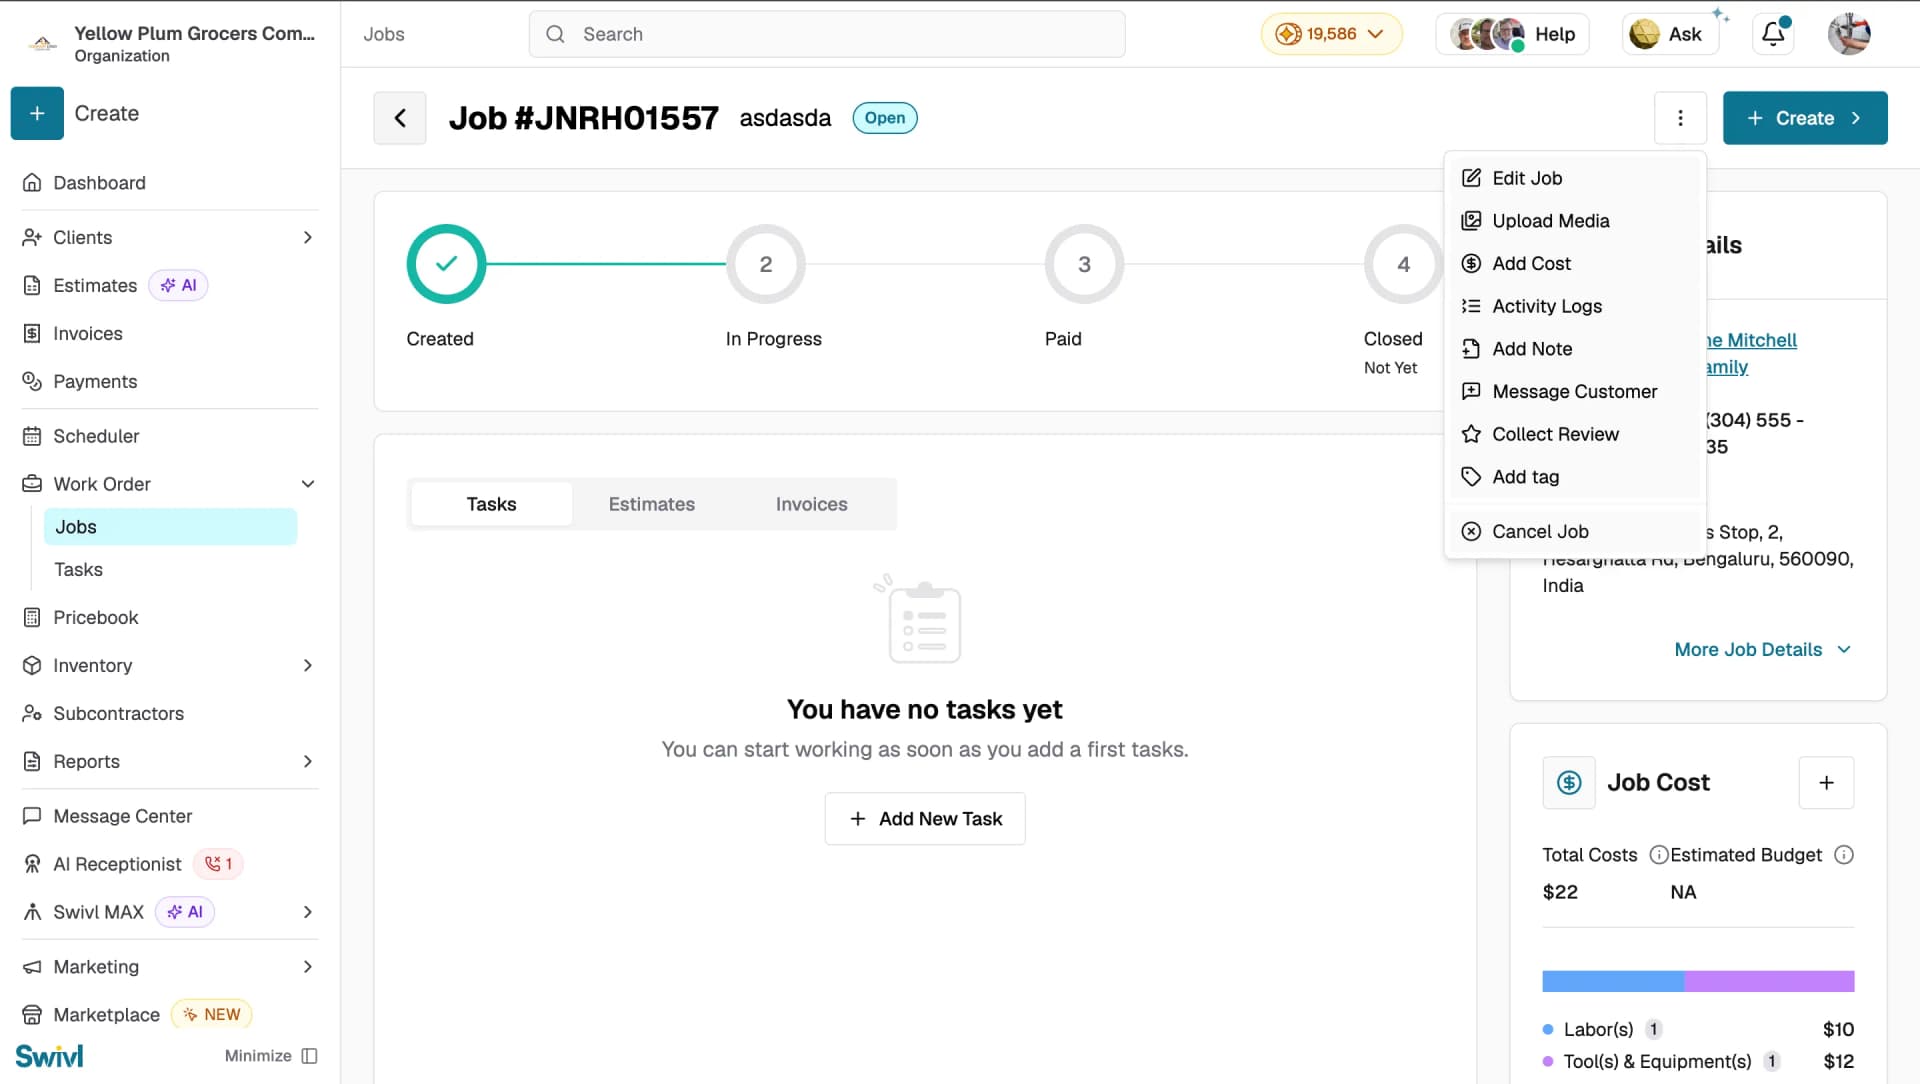Open Activity Logs from the menu
Viewport: 1920px width, 1084px height.
coord(1575,306)
